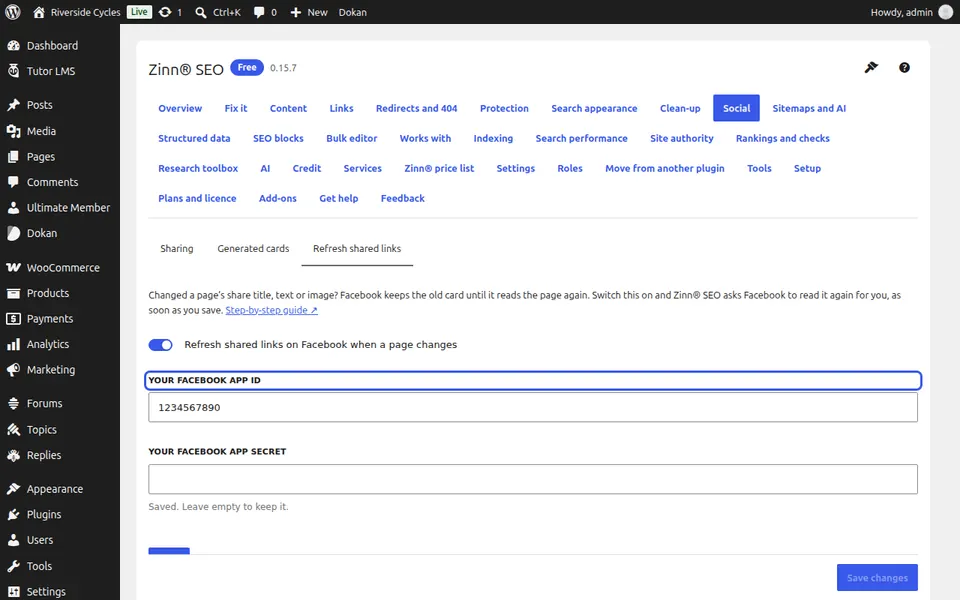Disable Refresh shared links on Facebook toggle
This screenshot has width=960, height=600.
160,345
